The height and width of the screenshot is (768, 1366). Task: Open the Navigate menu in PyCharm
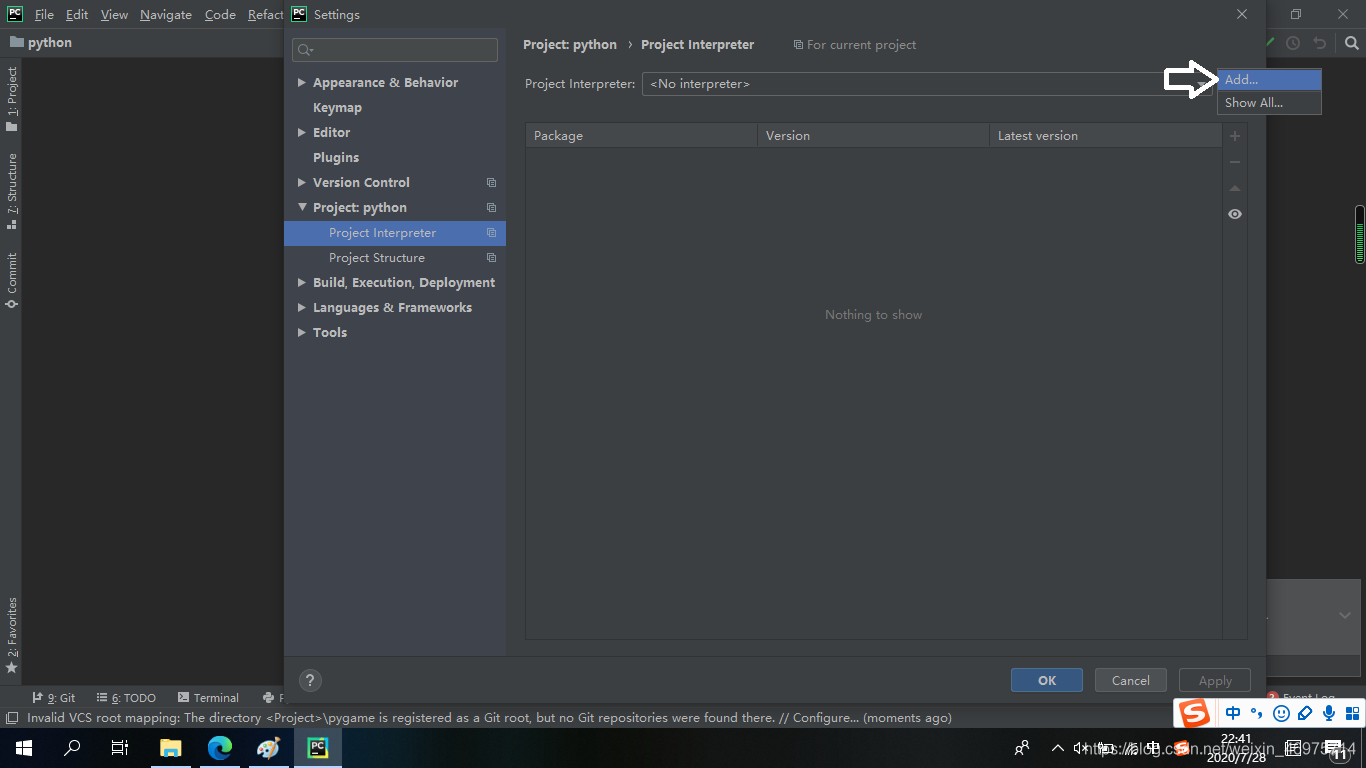tap(166, 14)
